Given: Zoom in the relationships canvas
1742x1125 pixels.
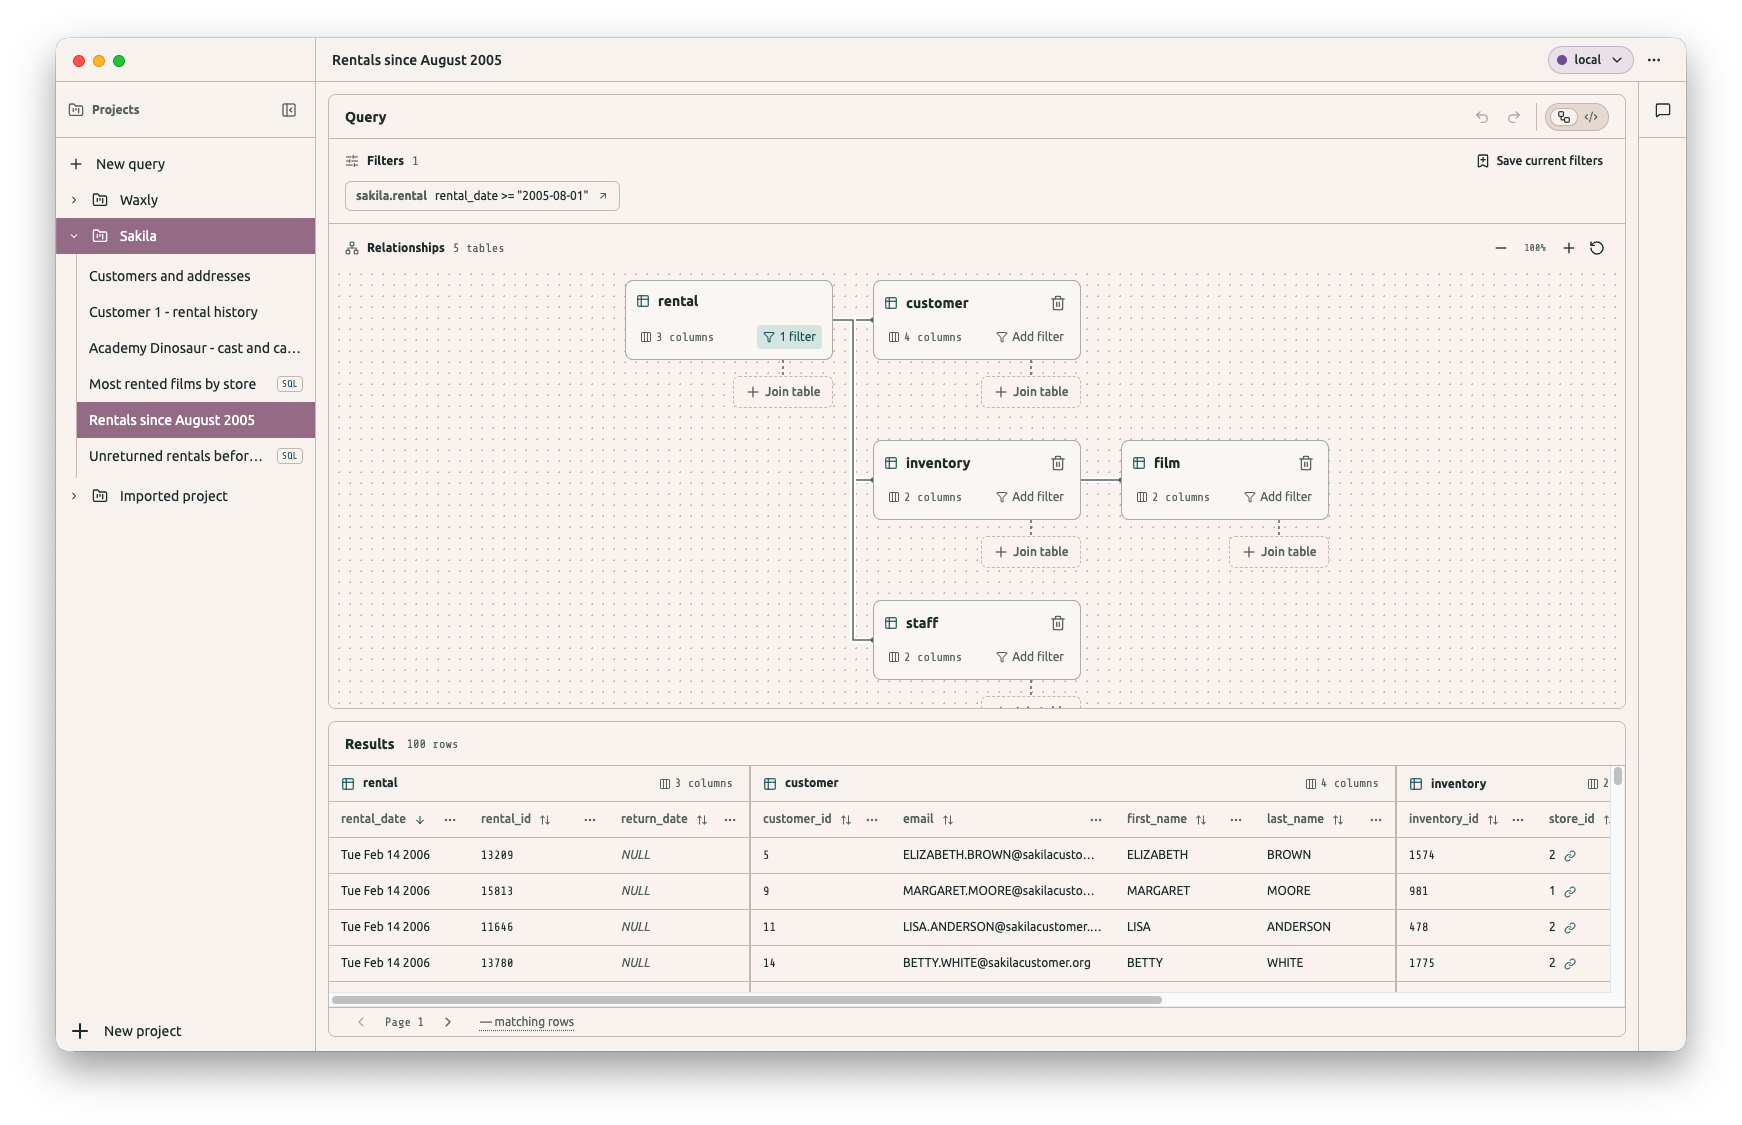Looking at the screenshot, I should 1569,248.
